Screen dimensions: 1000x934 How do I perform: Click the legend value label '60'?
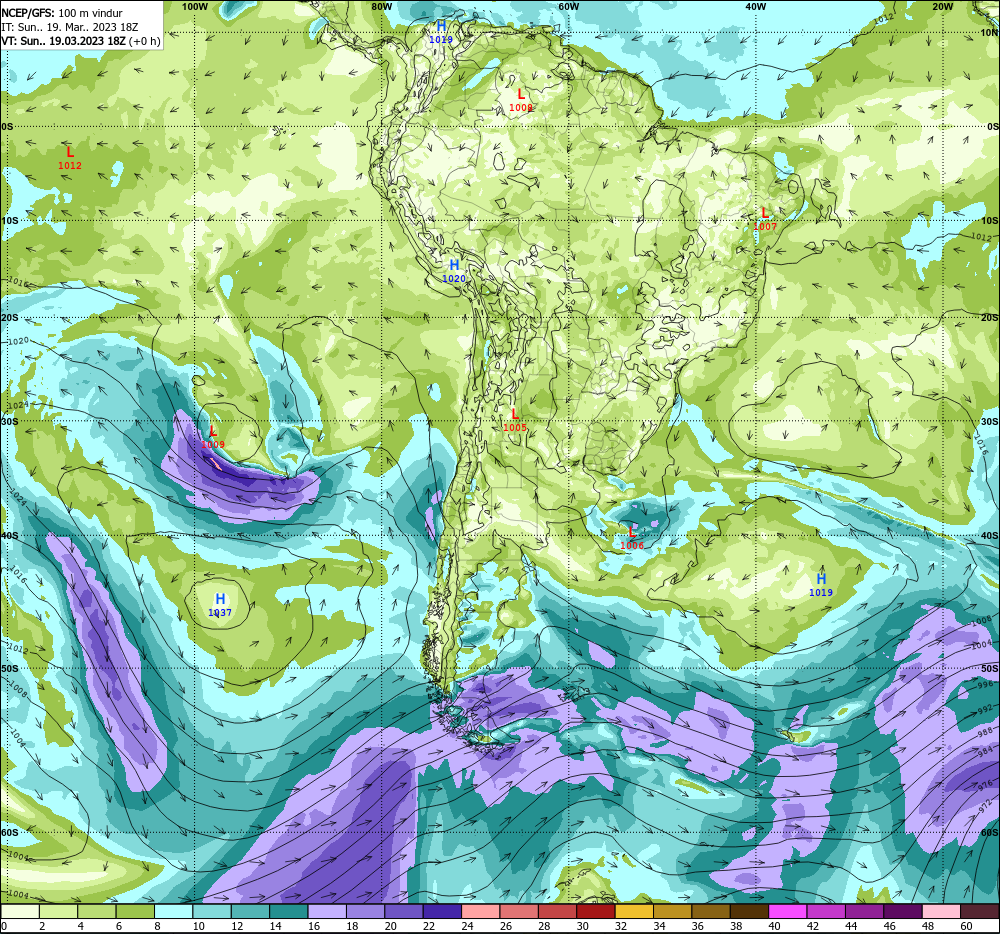coord(966,926)
